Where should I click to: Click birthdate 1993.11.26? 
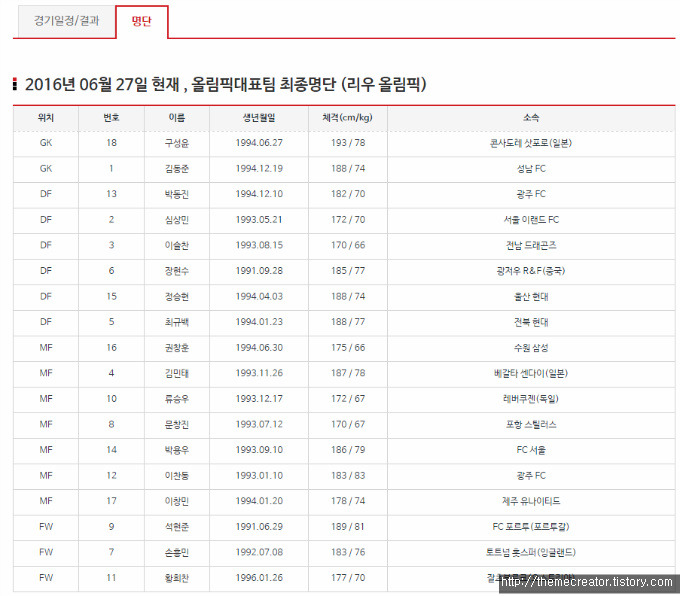tap(259, 373)
